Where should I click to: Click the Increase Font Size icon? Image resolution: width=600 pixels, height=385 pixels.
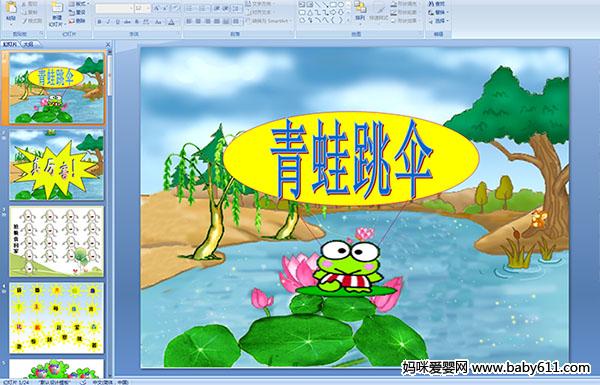[157, 8]
